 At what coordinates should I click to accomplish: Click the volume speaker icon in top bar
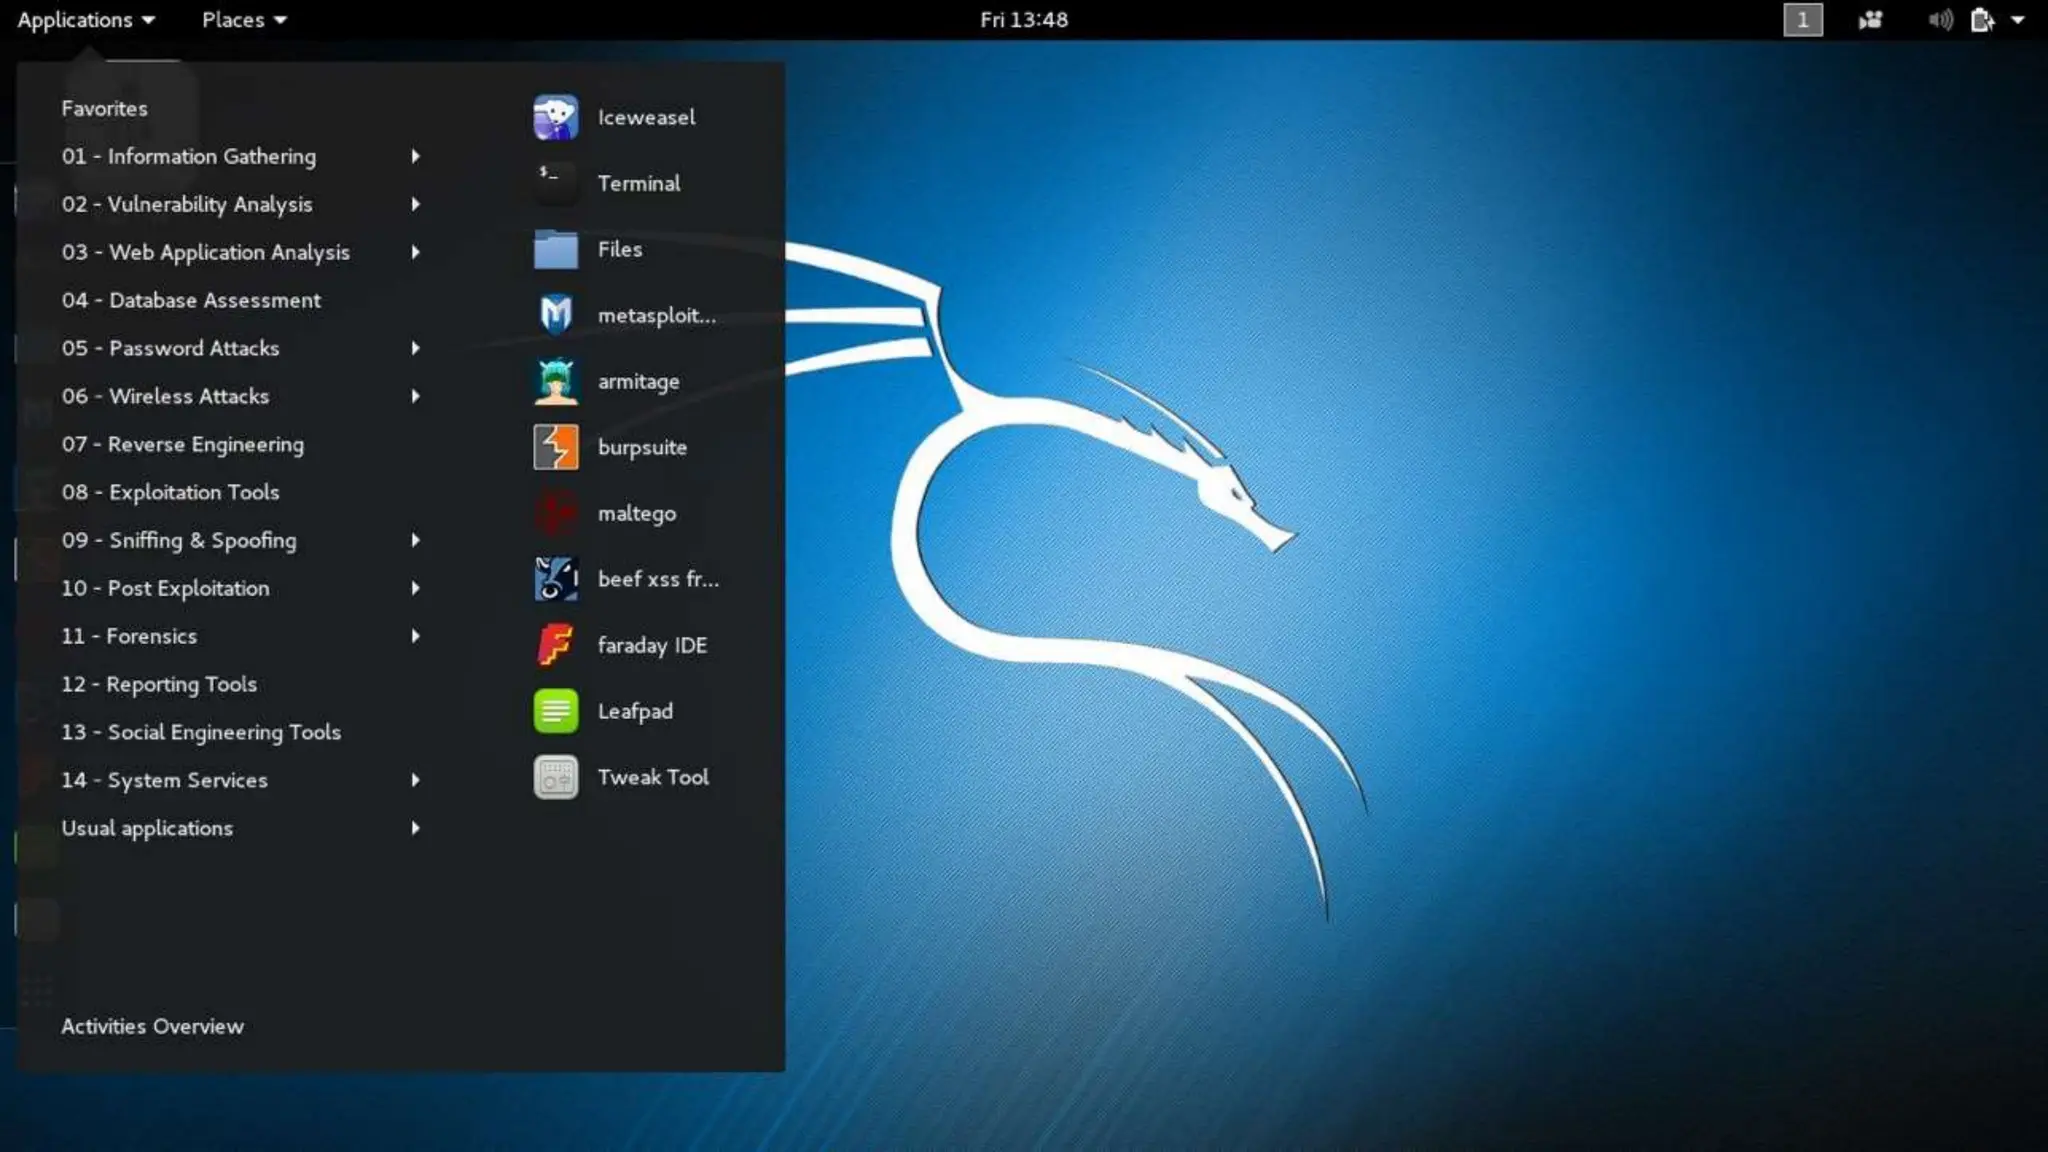coord(1939,20)
